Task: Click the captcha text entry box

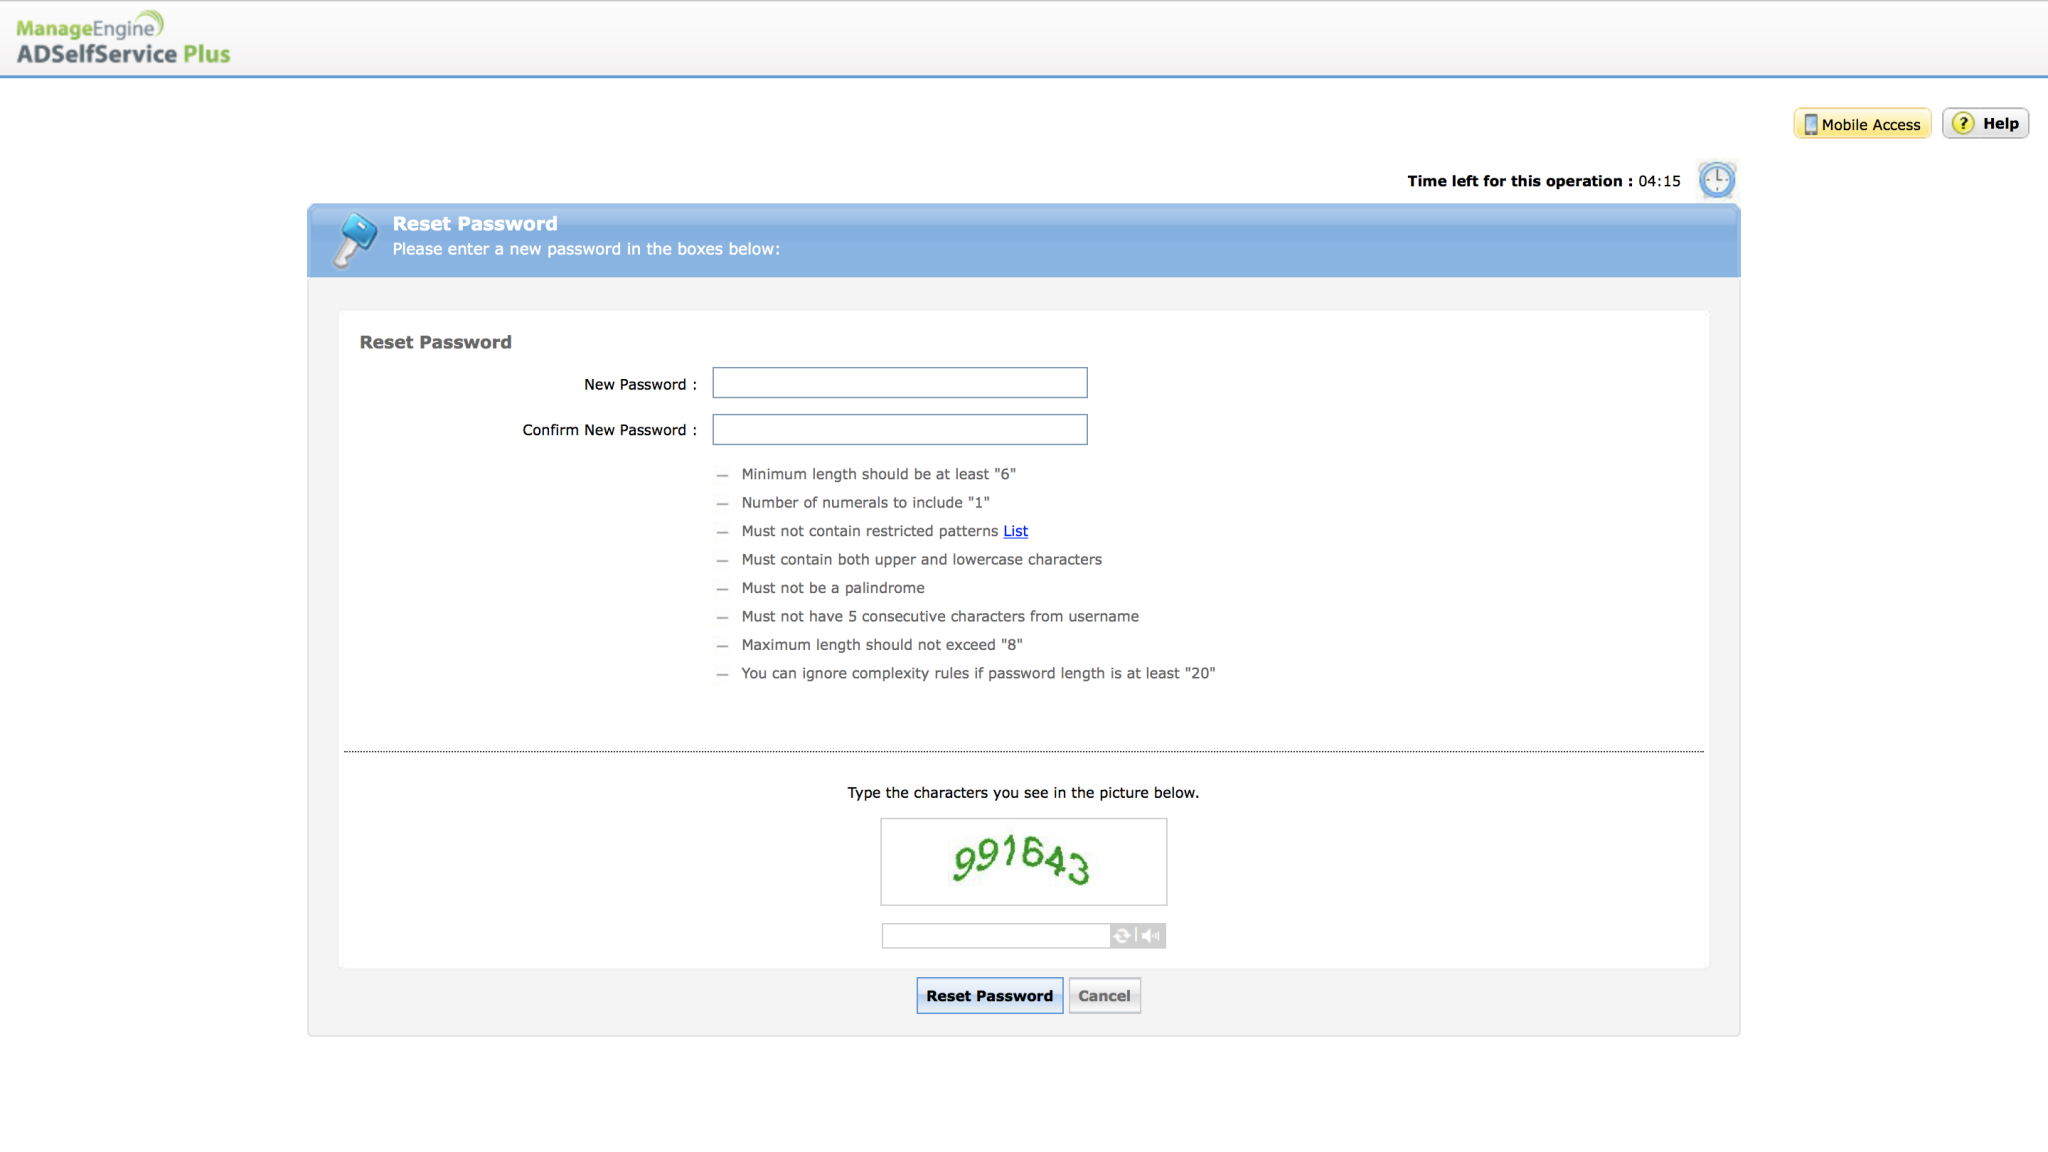Action: [995, 936]
